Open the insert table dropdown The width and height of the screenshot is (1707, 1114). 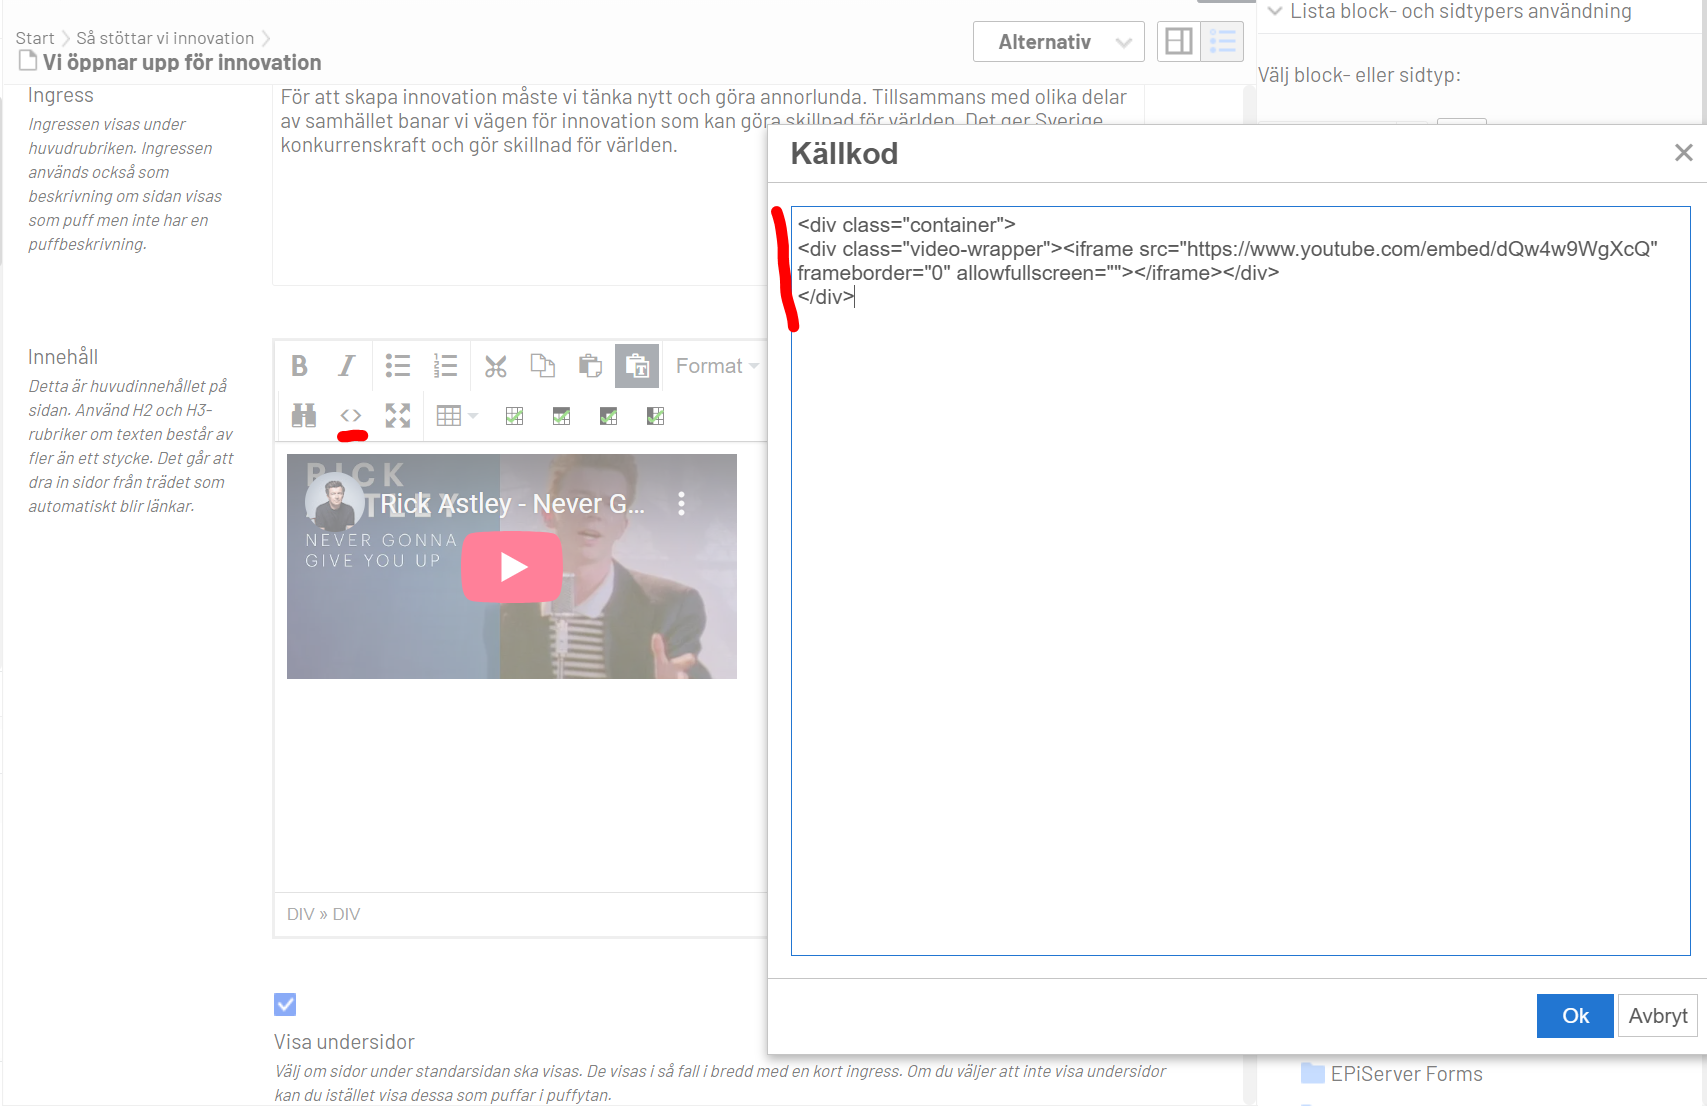(456, 416)
